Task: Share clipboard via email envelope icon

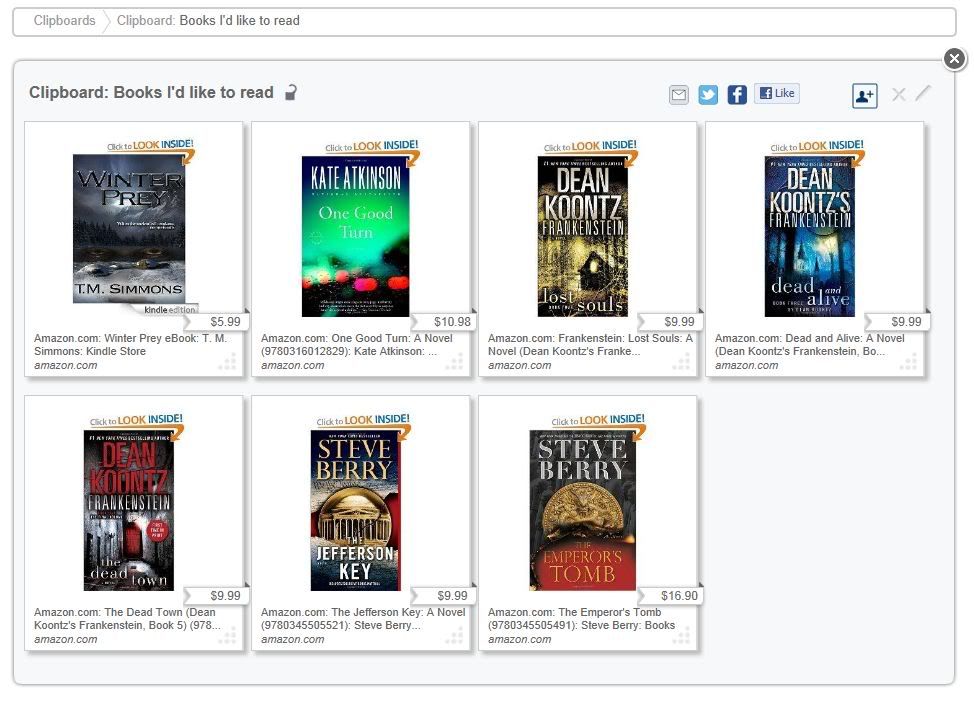Action: tap(679, 95)
